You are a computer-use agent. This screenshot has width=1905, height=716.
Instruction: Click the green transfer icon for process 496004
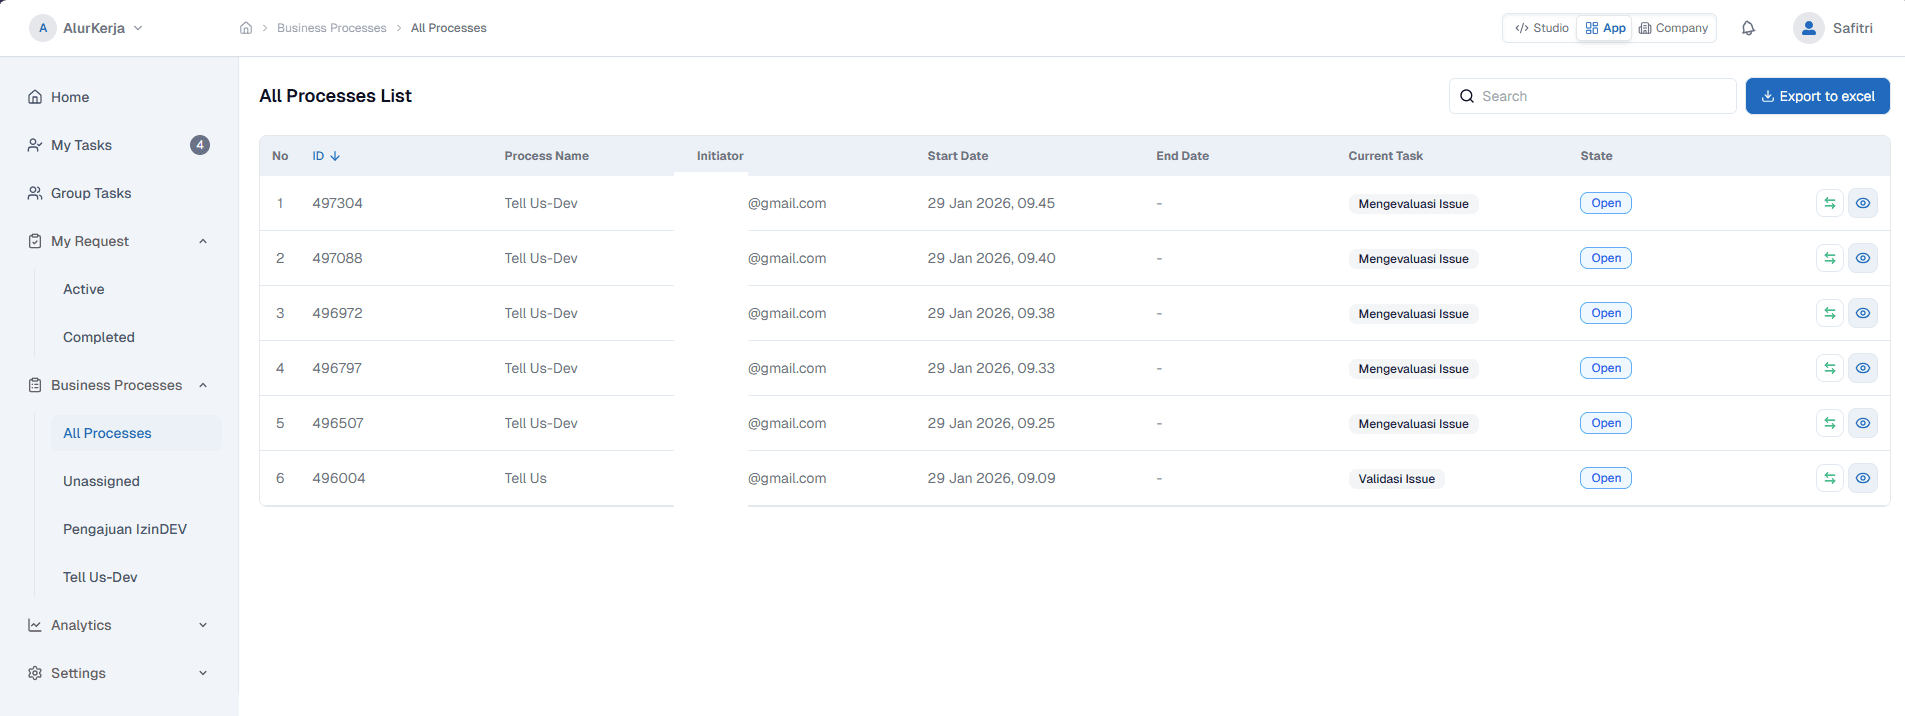(x=1829, y=478)
